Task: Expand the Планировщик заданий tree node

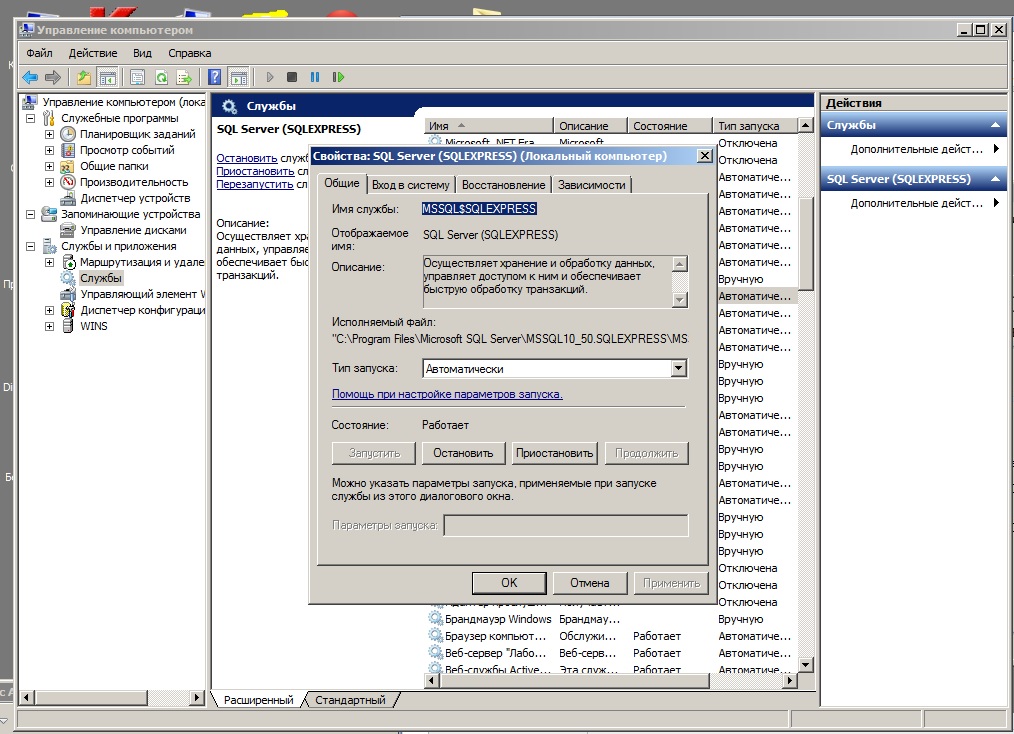Action: point(49,135)
